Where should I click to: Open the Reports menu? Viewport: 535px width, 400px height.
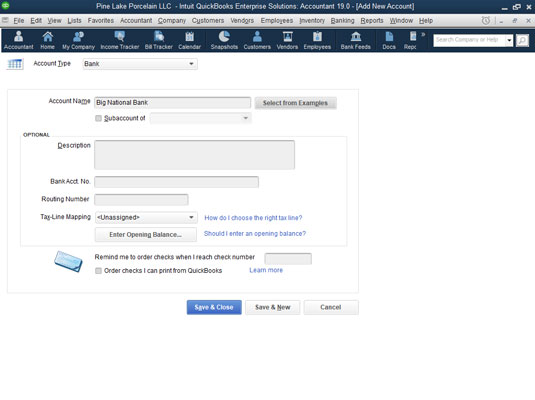[372, 20]
